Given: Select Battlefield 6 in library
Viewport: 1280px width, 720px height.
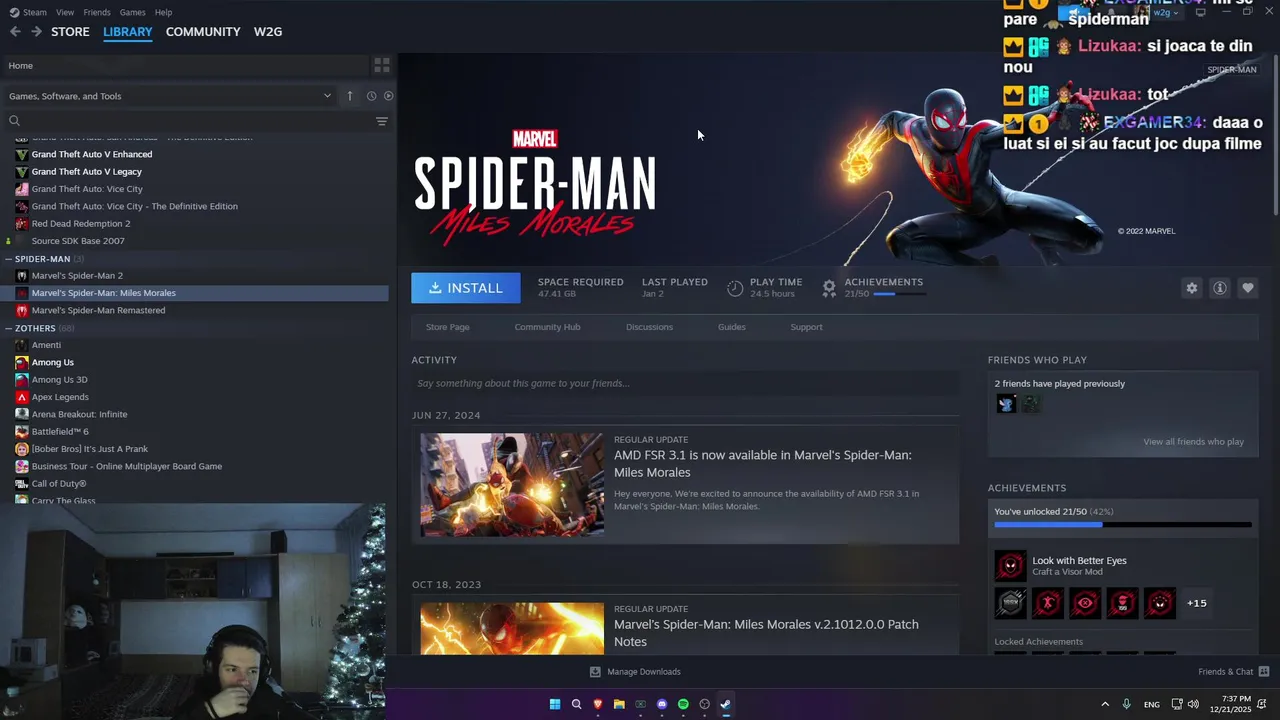Looking at the screenshot, I should point(60,432).
